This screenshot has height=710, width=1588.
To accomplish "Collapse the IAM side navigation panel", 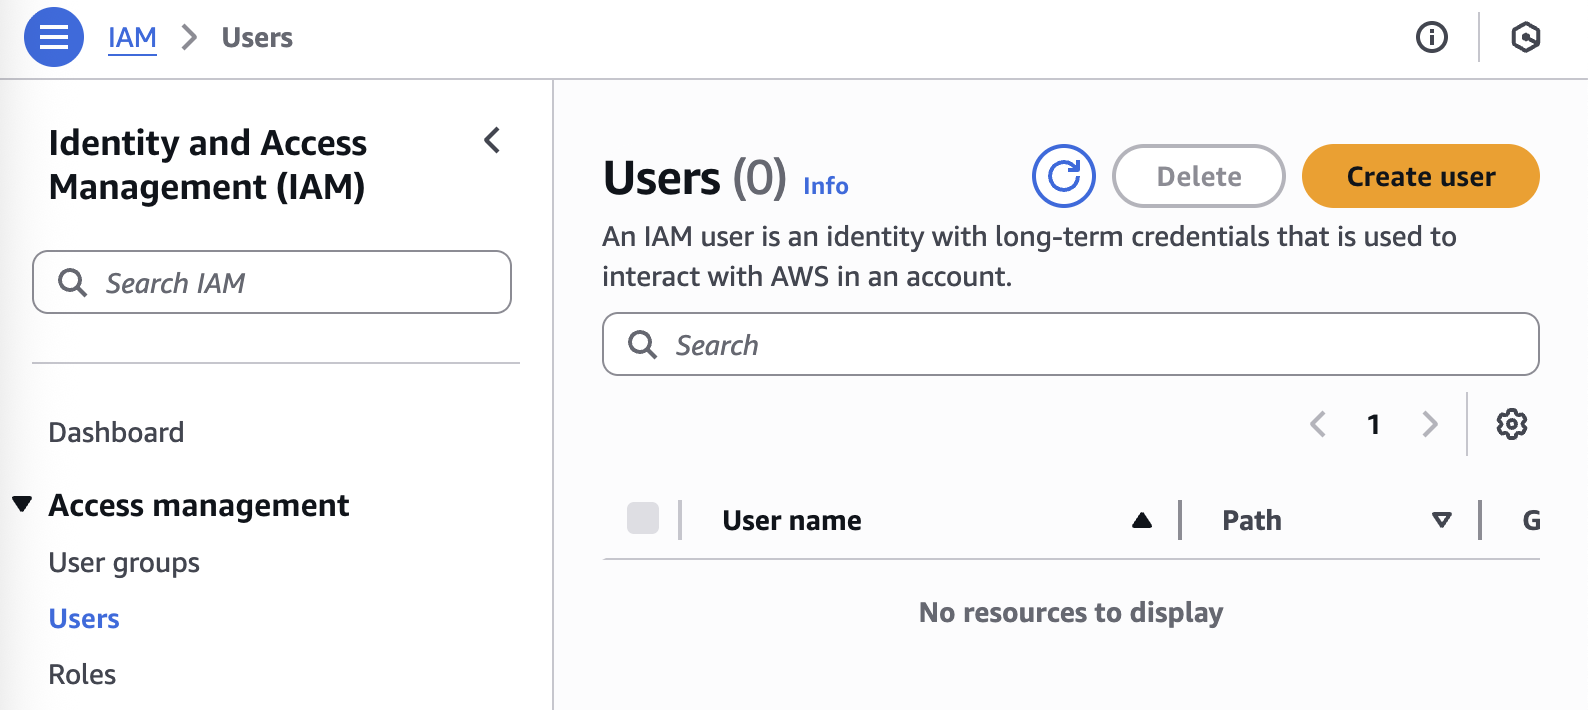I will pyautogui.click(x=492, y=141).
